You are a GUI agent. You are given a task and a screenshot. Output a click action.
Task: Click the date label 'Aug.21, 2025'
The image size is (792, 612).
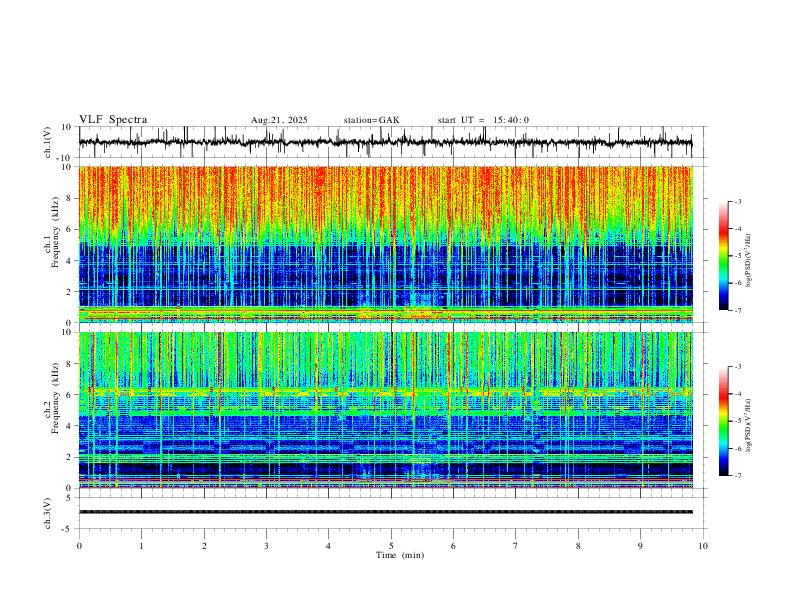click(x=279, y=120)
